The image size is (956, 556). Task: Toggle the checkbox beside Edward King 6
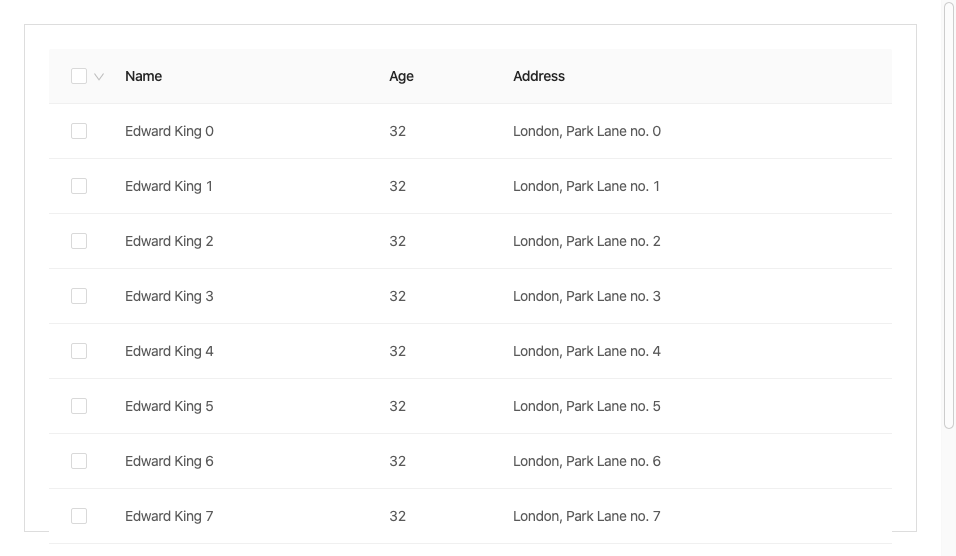pos(79,461)
